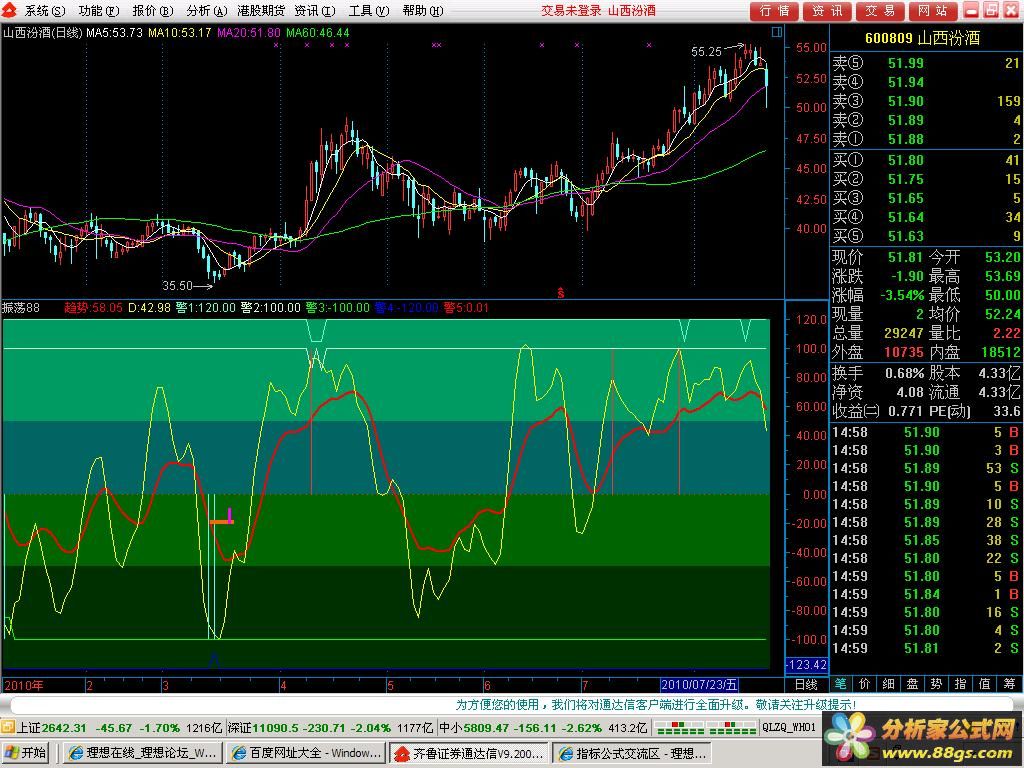This screenshot has height=768, width=1024.
Task: Switch to the 指 tab
Action: coord(960,684)
